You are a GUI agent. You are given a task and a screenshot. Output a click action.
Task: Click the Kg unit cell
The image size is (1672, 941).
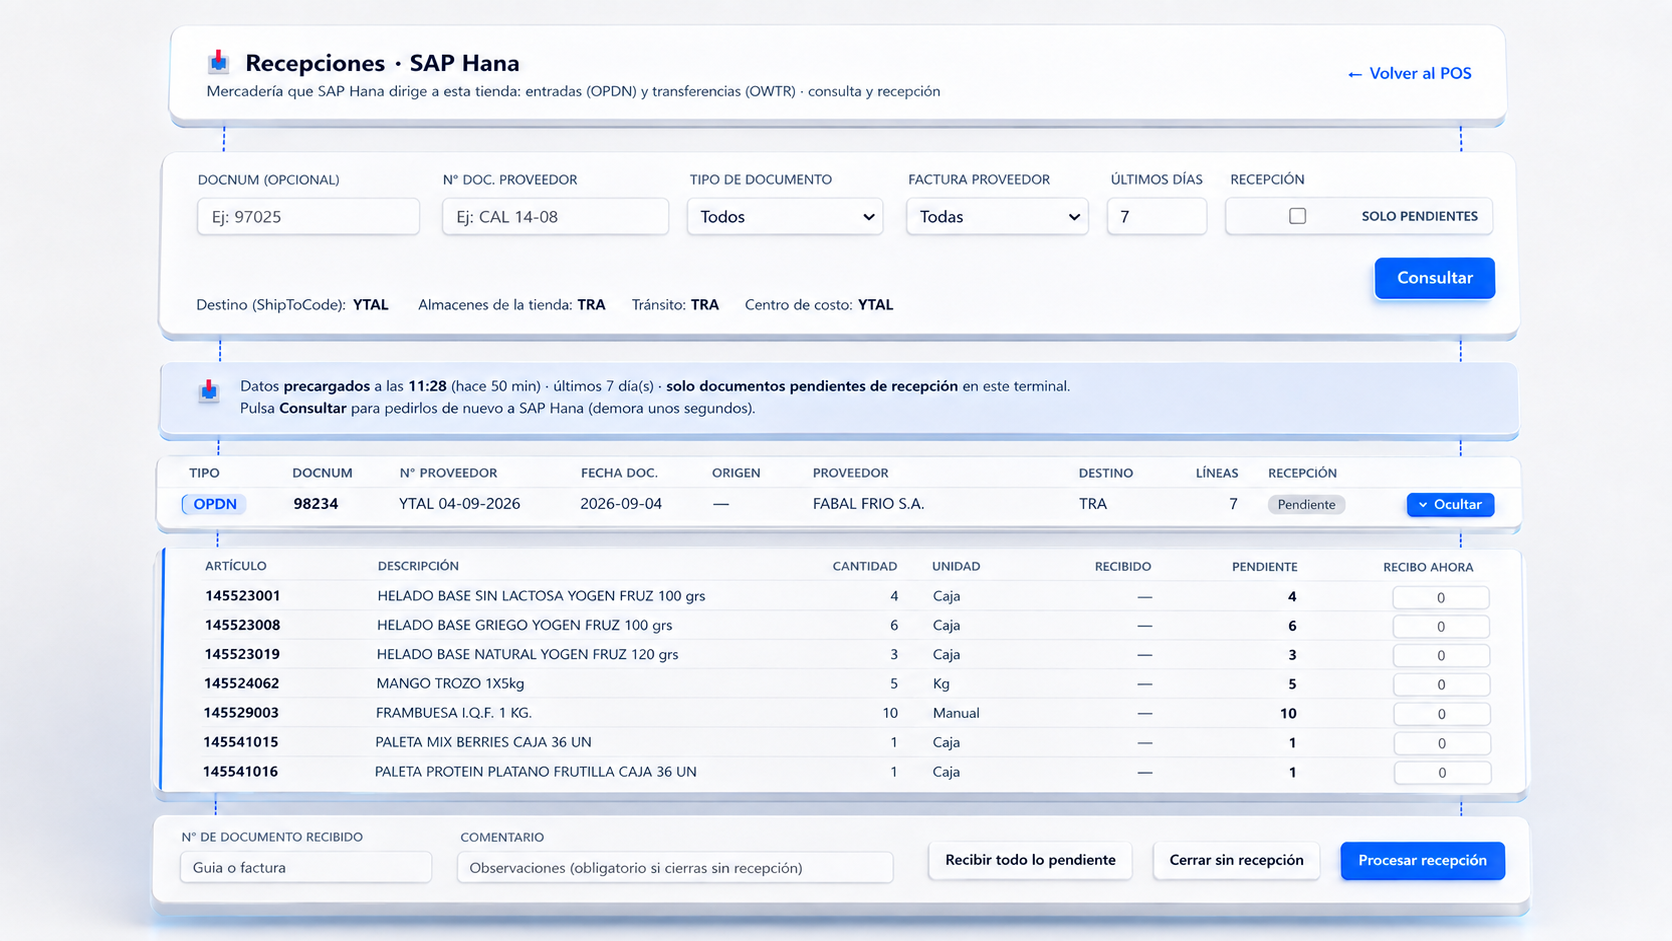941,684
